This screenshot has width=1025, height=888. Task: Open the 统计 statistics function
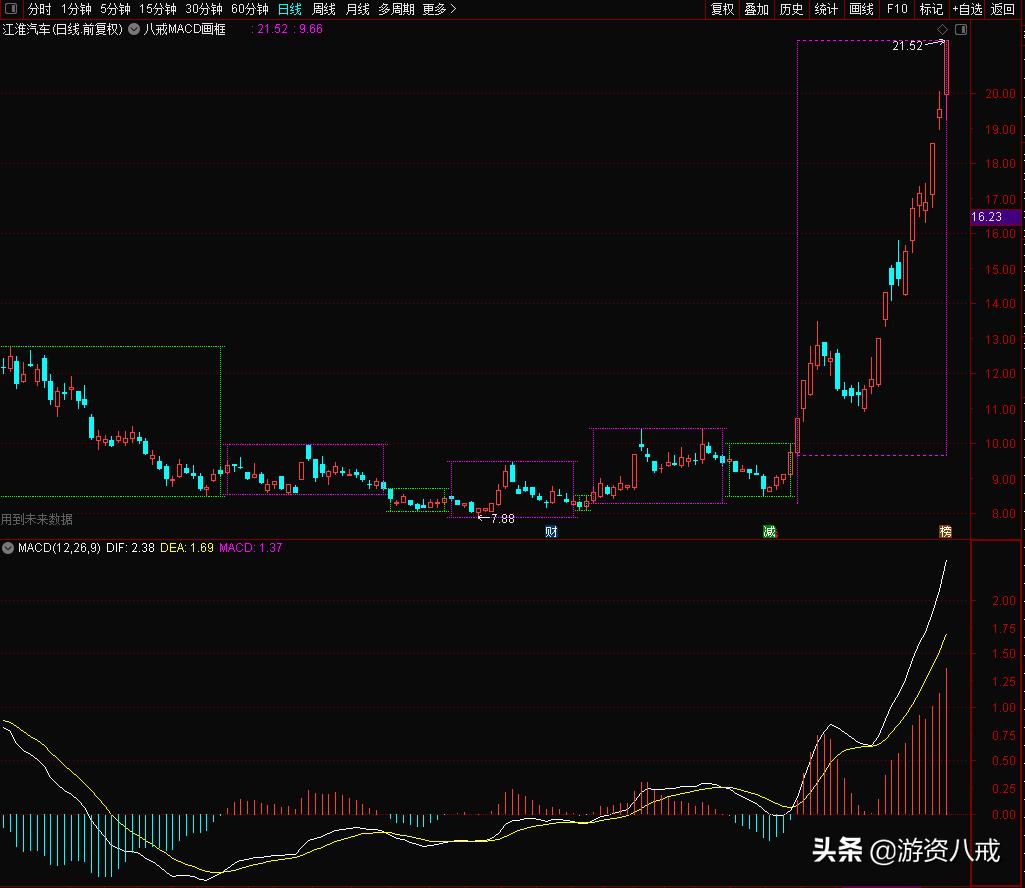coord(825,9)
